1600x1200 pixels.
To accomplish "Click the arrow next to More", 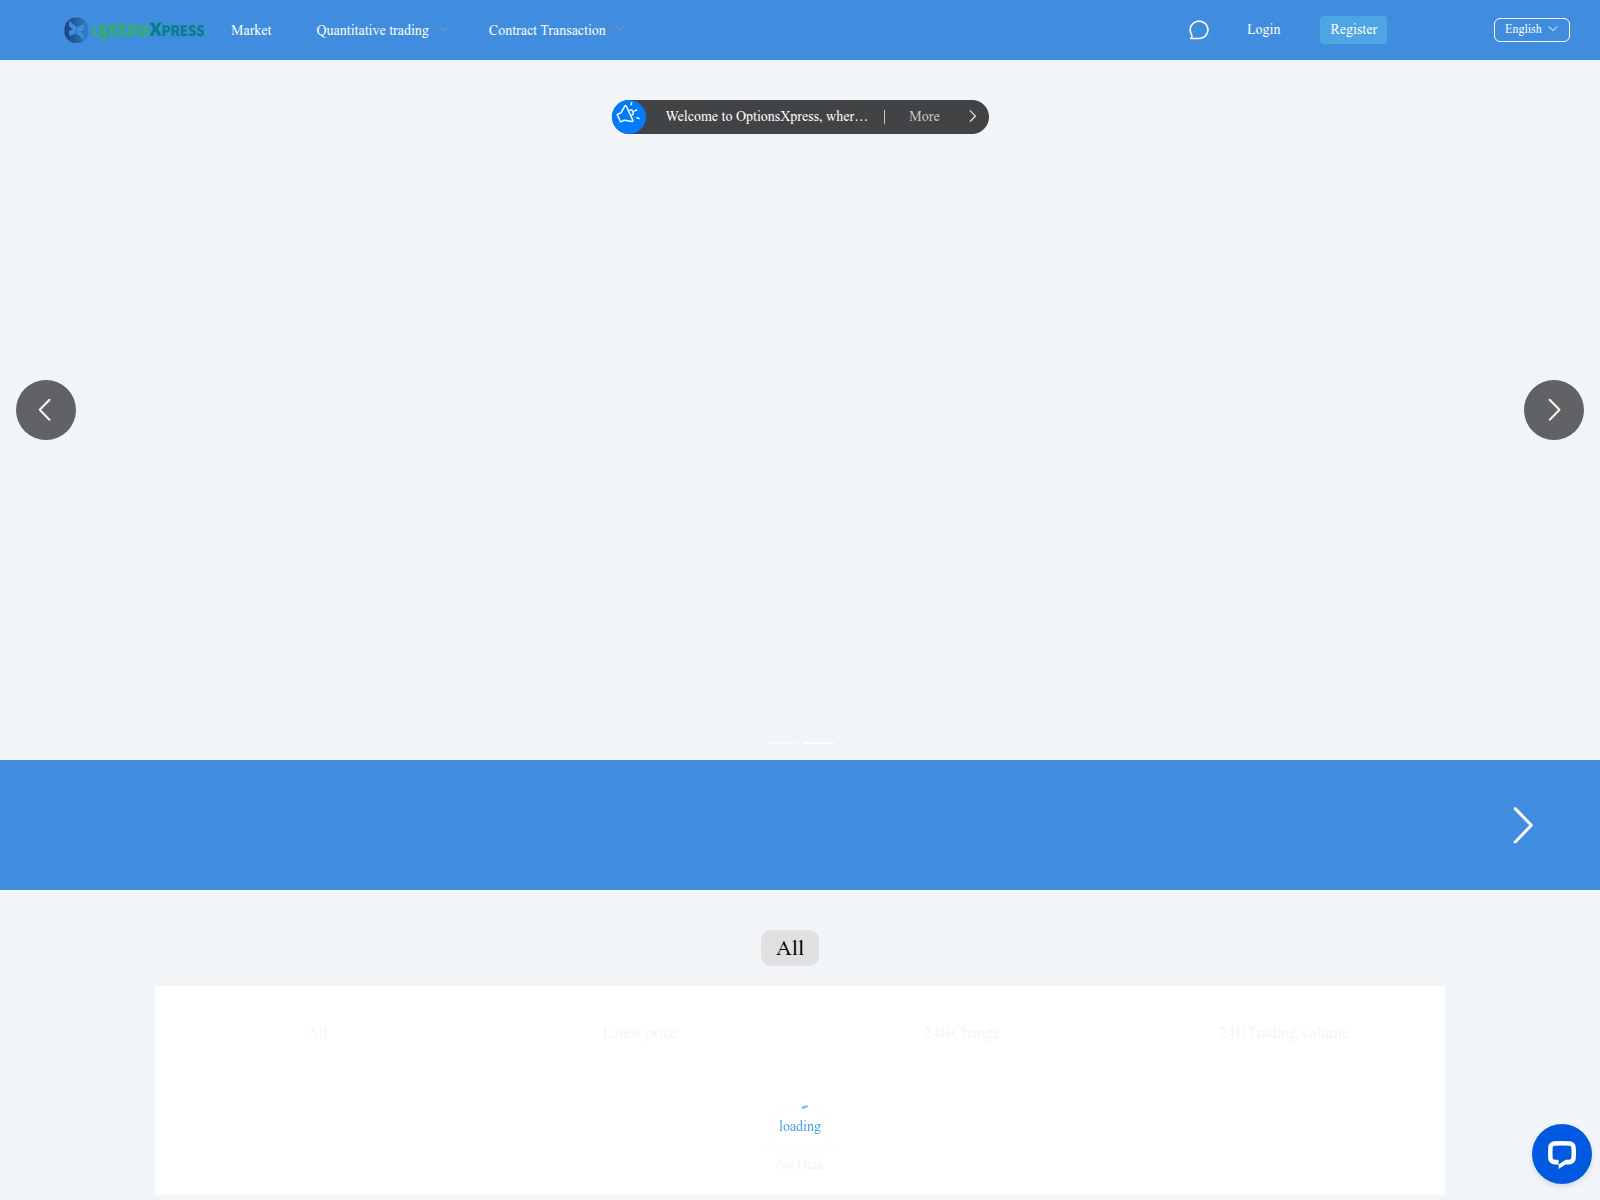I will click(971, 116).
